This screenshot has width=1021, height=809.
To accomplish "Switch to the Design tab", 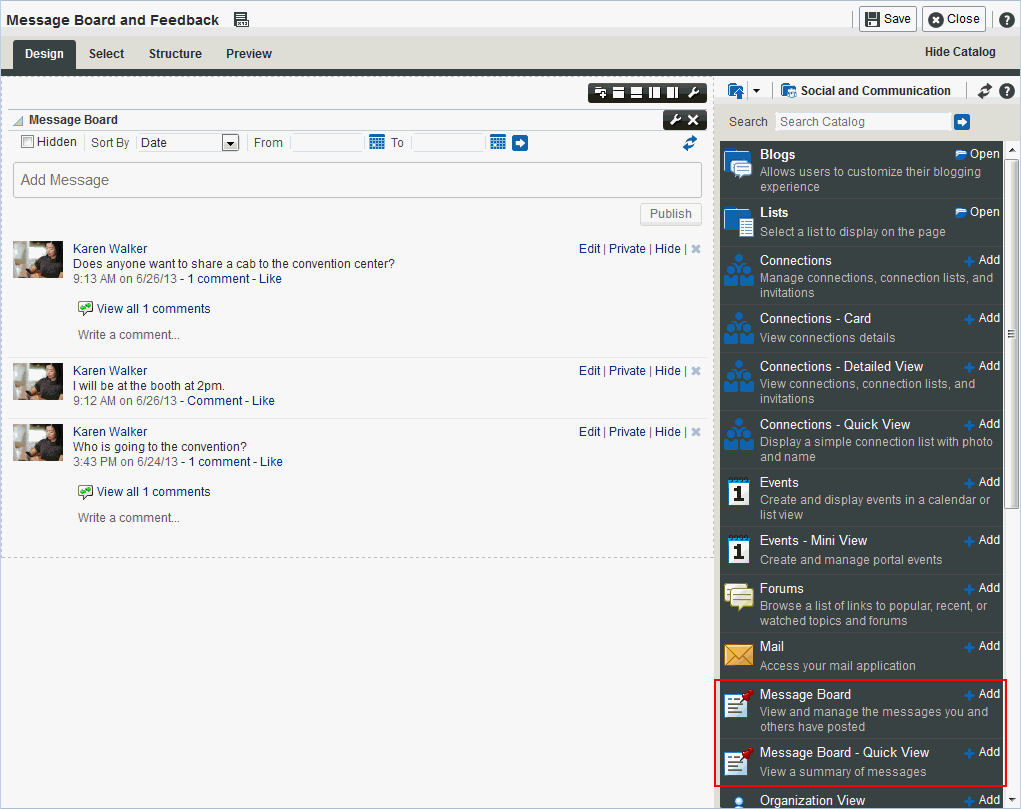I will 44,54.
